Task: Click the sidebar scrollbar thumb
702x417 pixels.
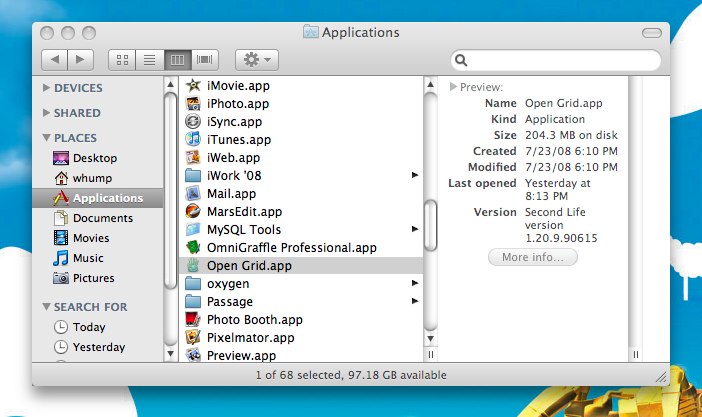Action: point(170,190)
